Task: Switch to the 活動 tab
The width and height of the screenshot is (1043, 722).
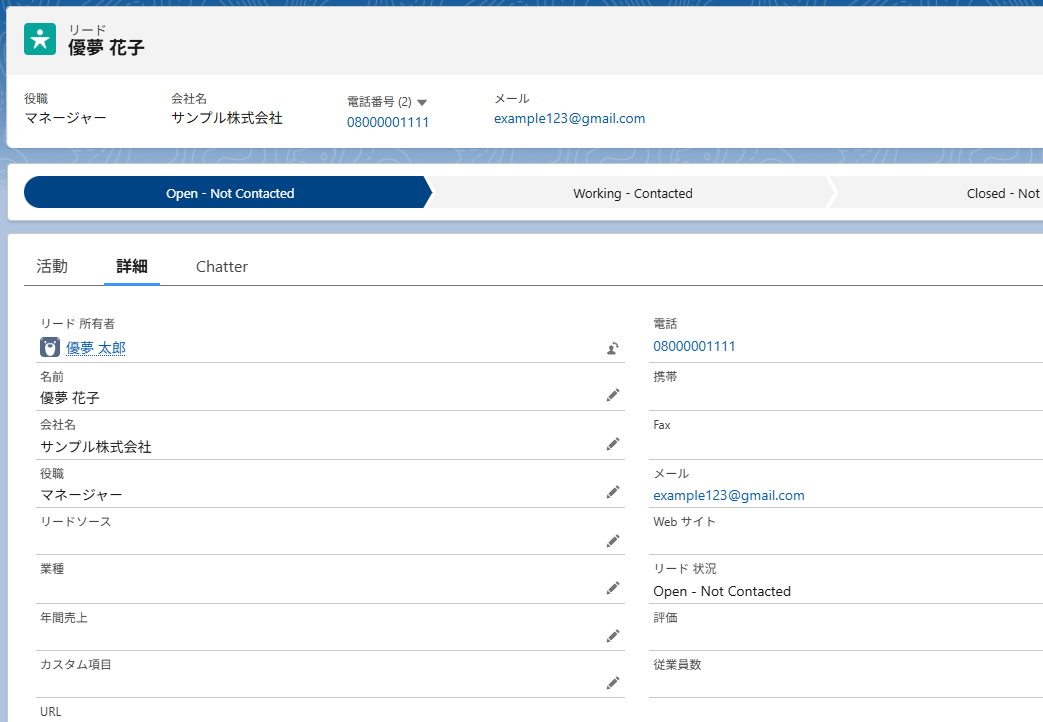Action: click(x=52, y=266)
